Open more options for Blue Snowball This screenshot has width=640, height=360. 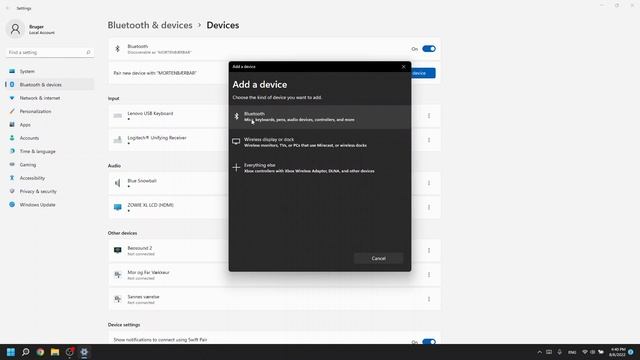(x=429, y=183)
